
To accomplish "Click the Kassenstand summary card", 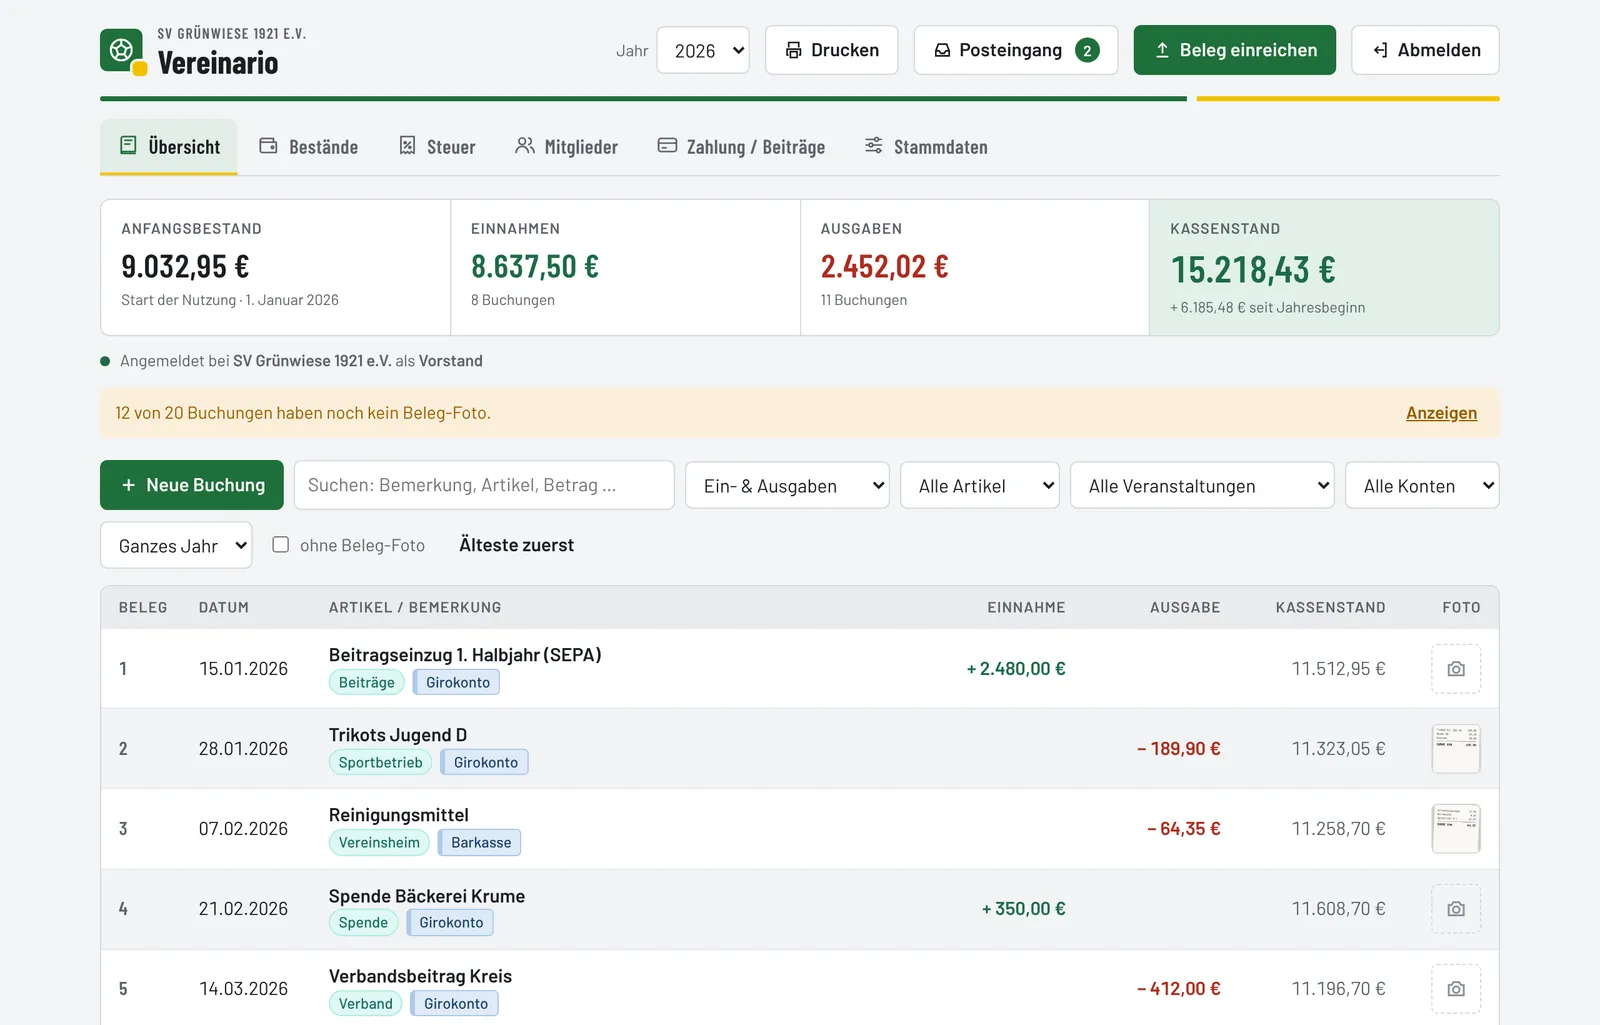I will pos(1324,267).
